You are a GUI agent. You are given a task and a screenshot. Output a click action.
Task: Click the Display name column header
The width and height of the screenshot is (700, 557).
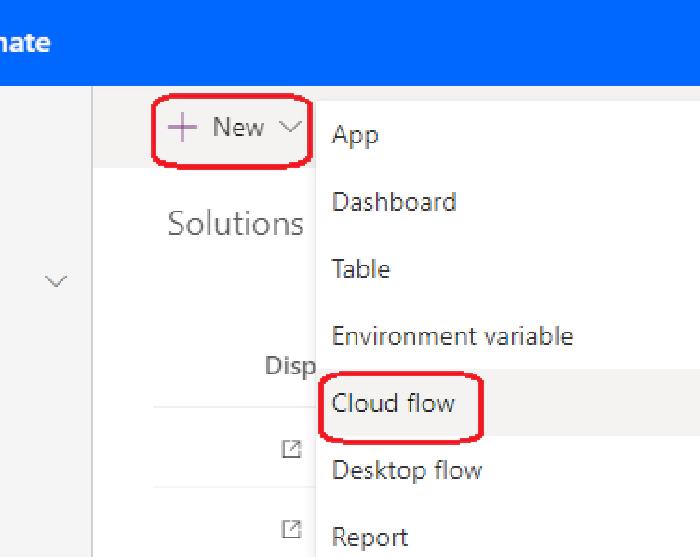(x=290, y=366)
